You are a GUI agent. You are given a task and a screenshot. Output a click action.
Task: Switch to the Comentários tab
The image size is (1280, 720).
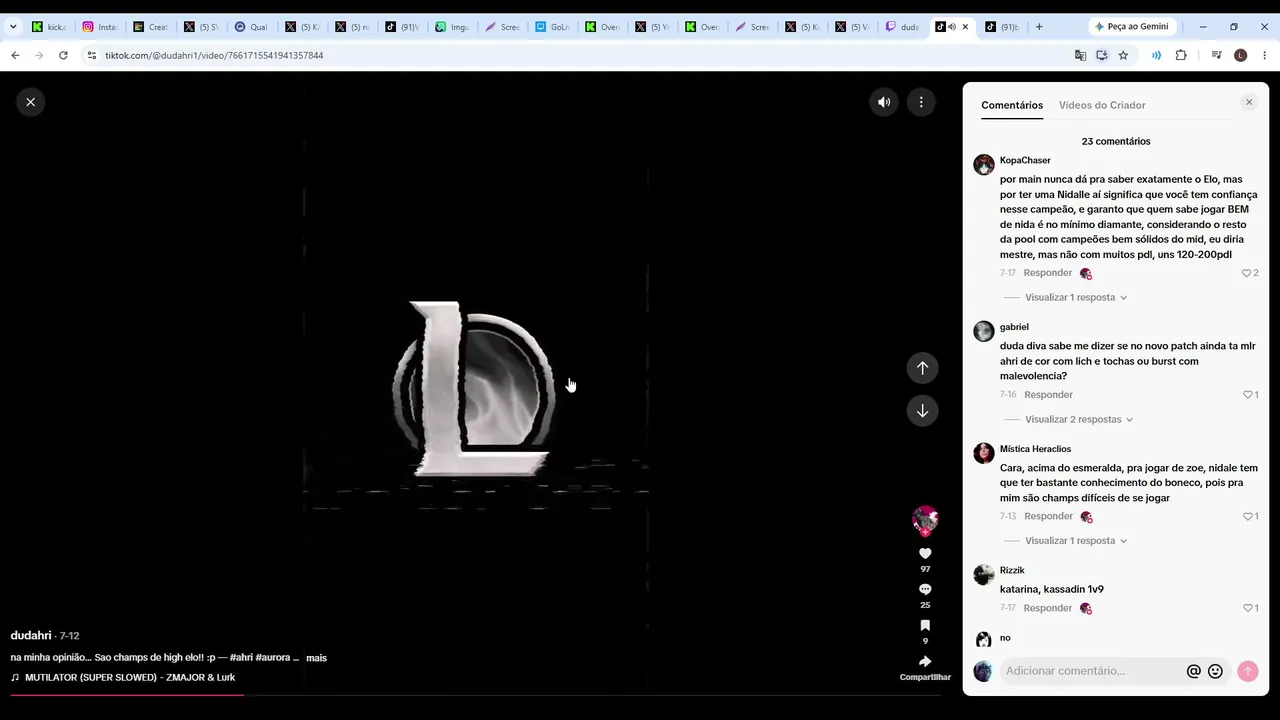point(1012,105)
